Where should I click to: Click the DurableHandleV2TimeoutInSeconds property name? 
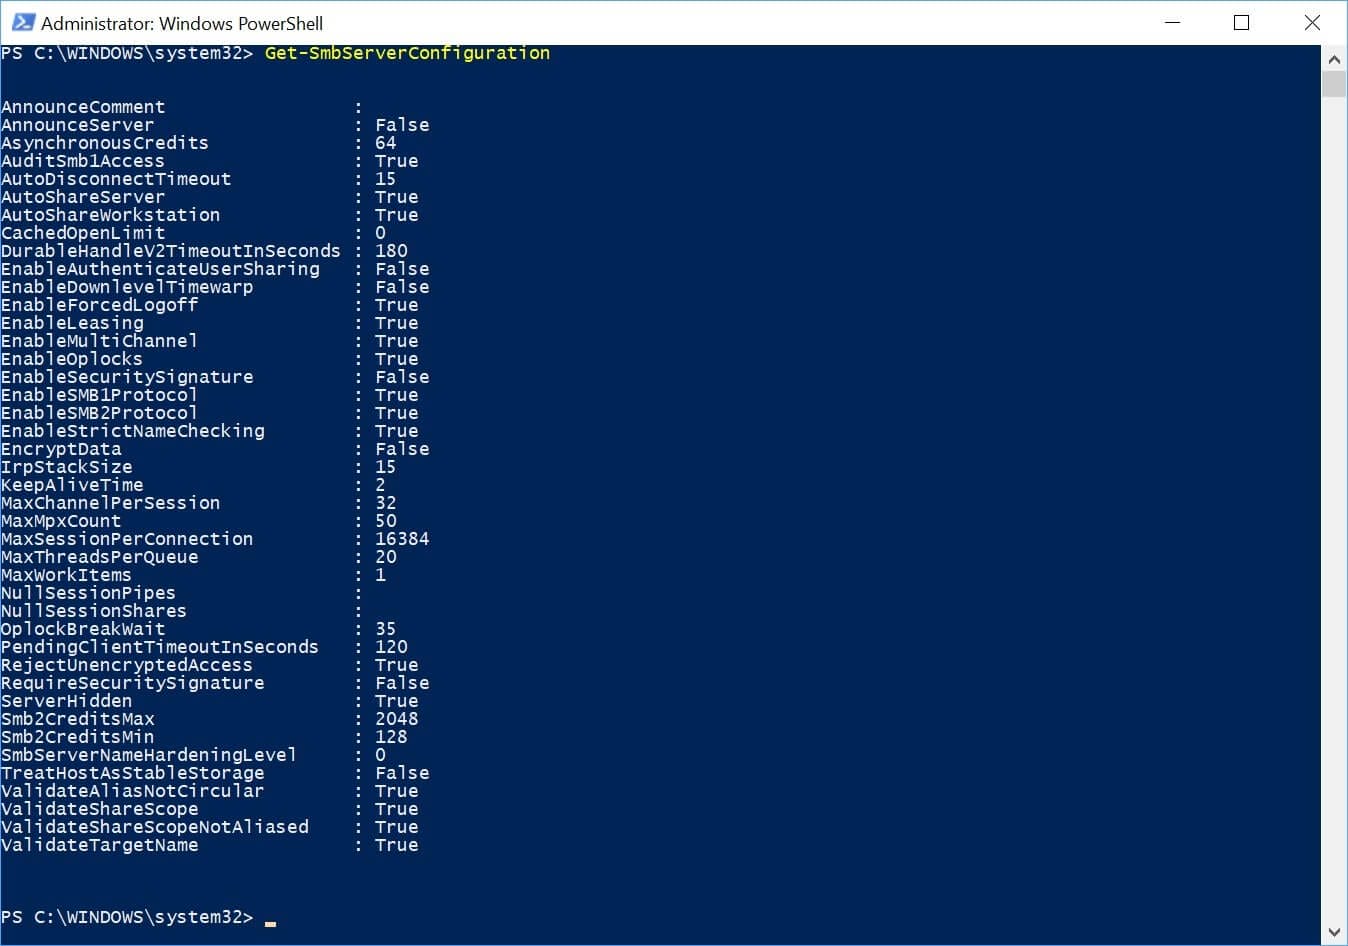coord(171,251)
